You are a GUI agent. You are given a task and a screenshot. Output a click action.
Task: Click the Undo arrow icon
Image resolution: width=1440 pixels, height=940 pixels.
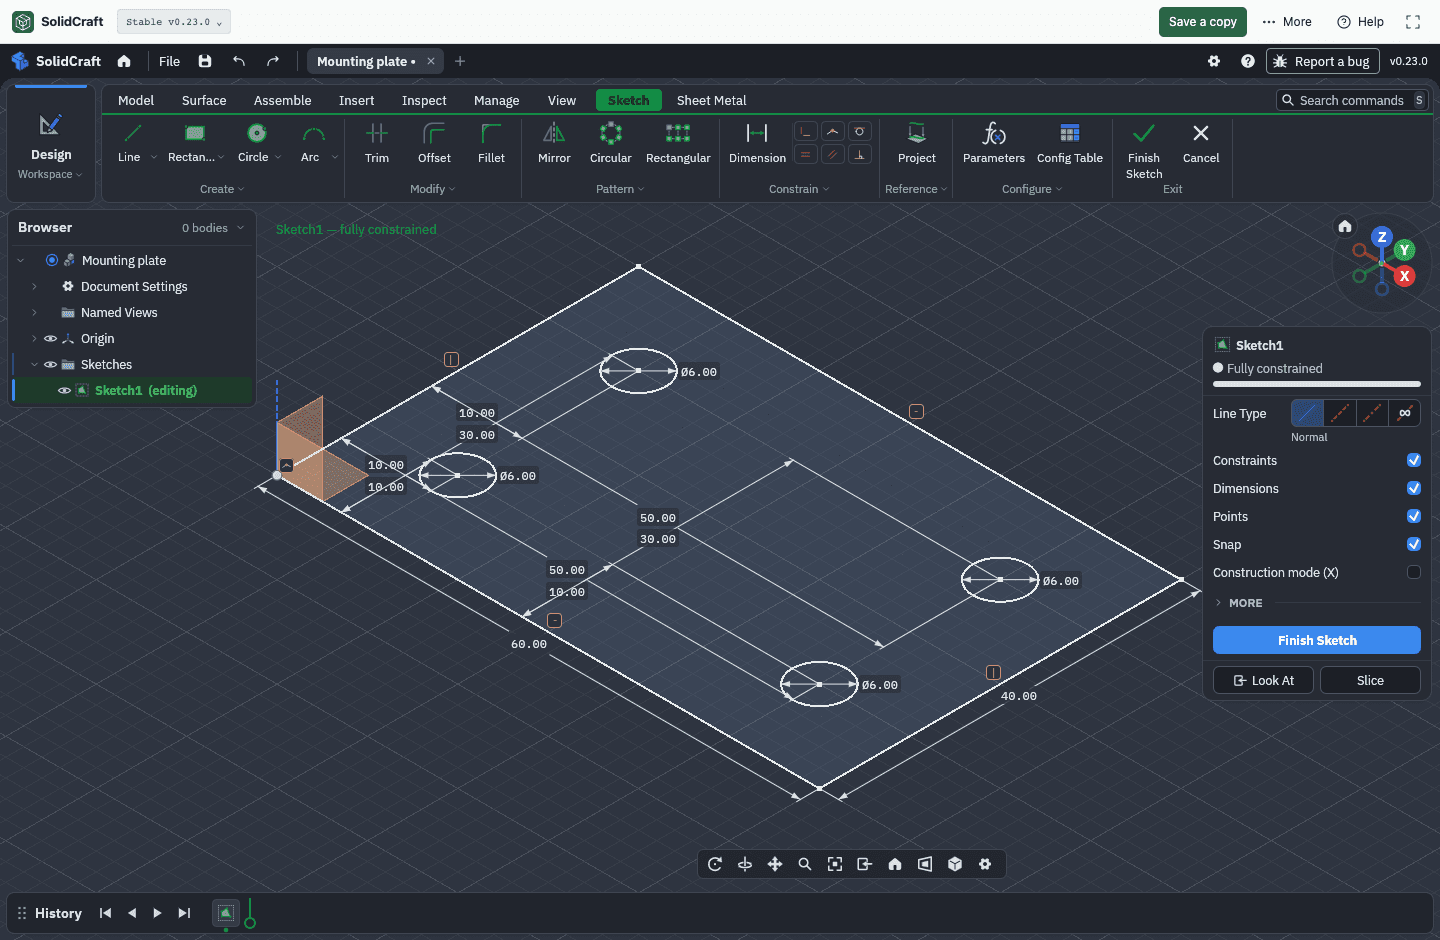[239, 61]
